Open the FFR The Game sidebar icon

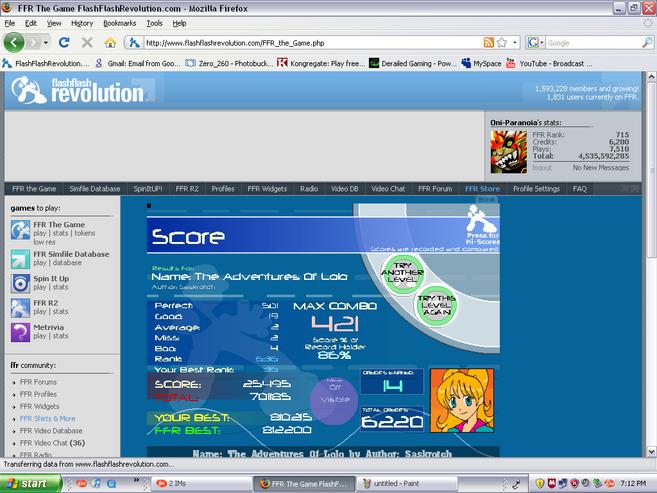[x=20, y=230]
